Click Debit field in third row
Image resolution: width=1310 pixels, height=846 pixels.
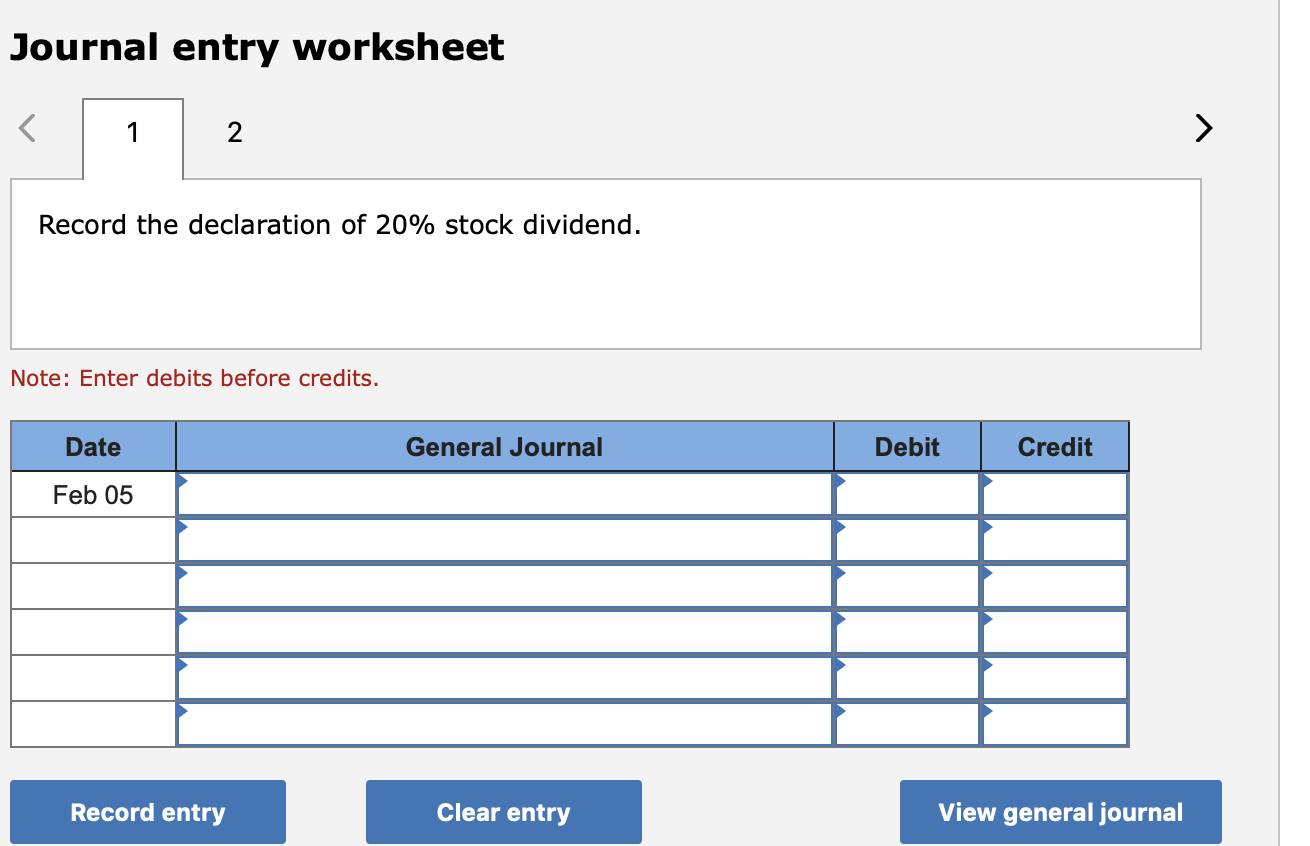[x=907, y=586]
